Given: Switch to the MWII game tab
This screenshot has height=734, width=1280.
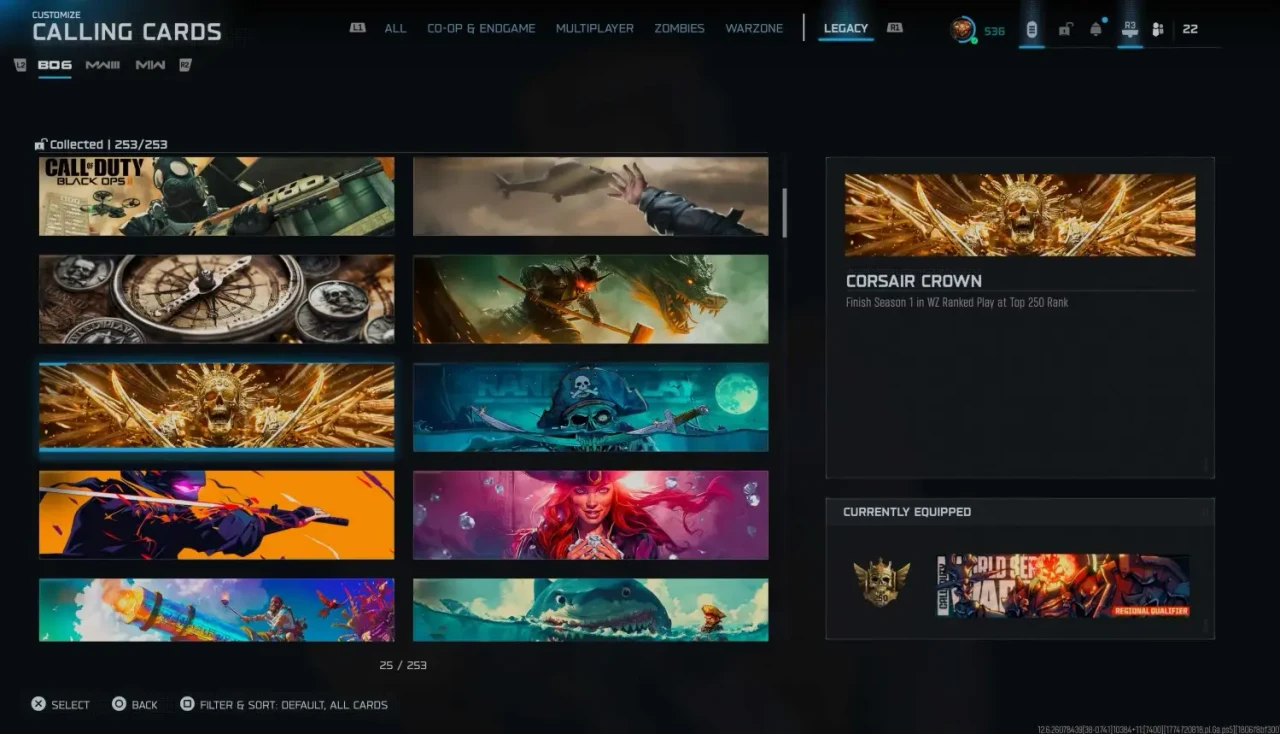Looking at the screenshot, I should pos(150,66).
